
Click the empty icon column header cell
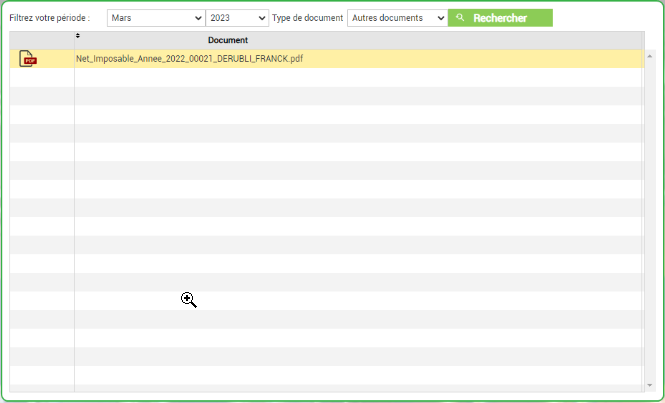[x=42, y=40]
